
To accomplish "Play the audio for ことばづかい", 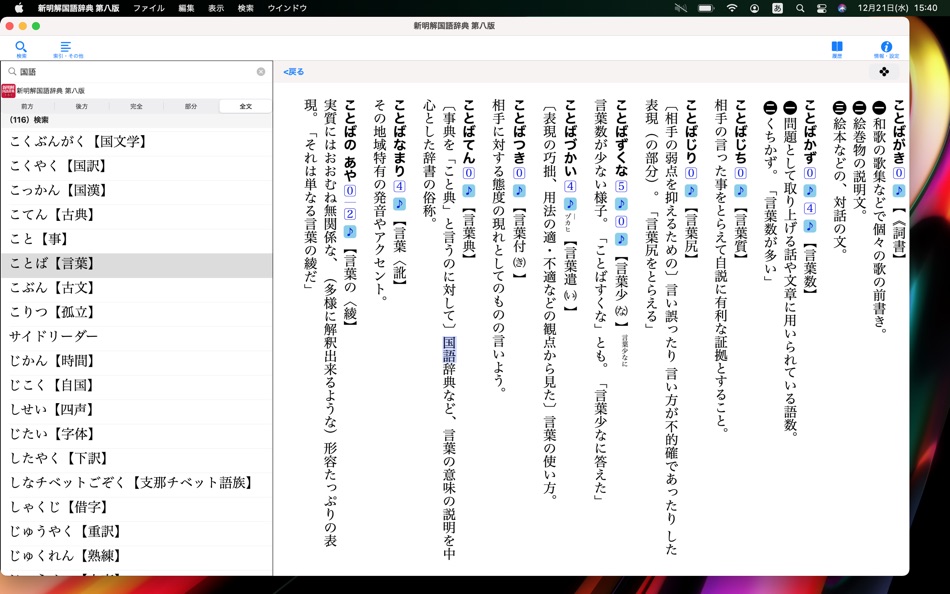I will 570,204.
